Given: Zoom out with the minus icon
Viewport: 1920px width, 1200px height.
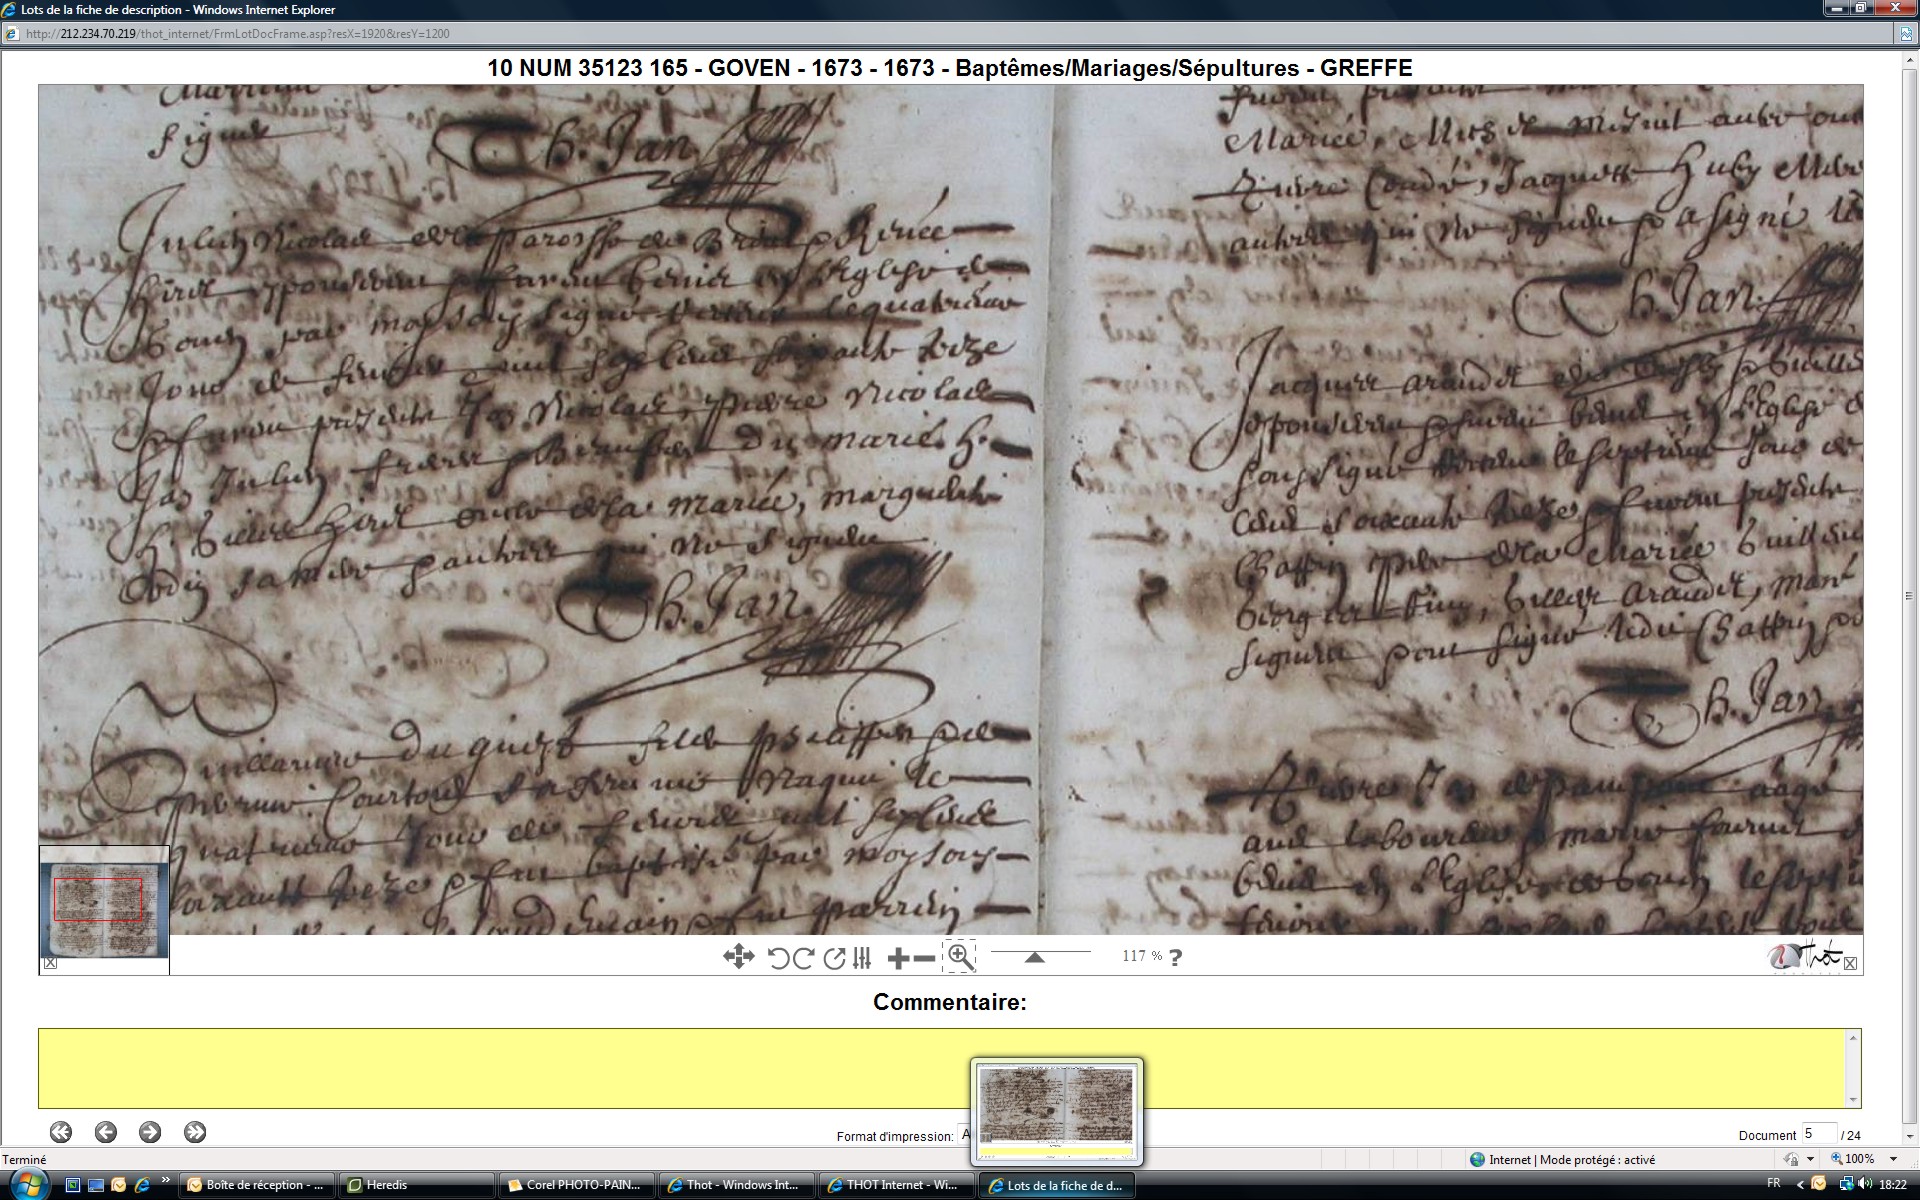Looking at the screenshot, I should pyautogui.click(x=925, y=958).
